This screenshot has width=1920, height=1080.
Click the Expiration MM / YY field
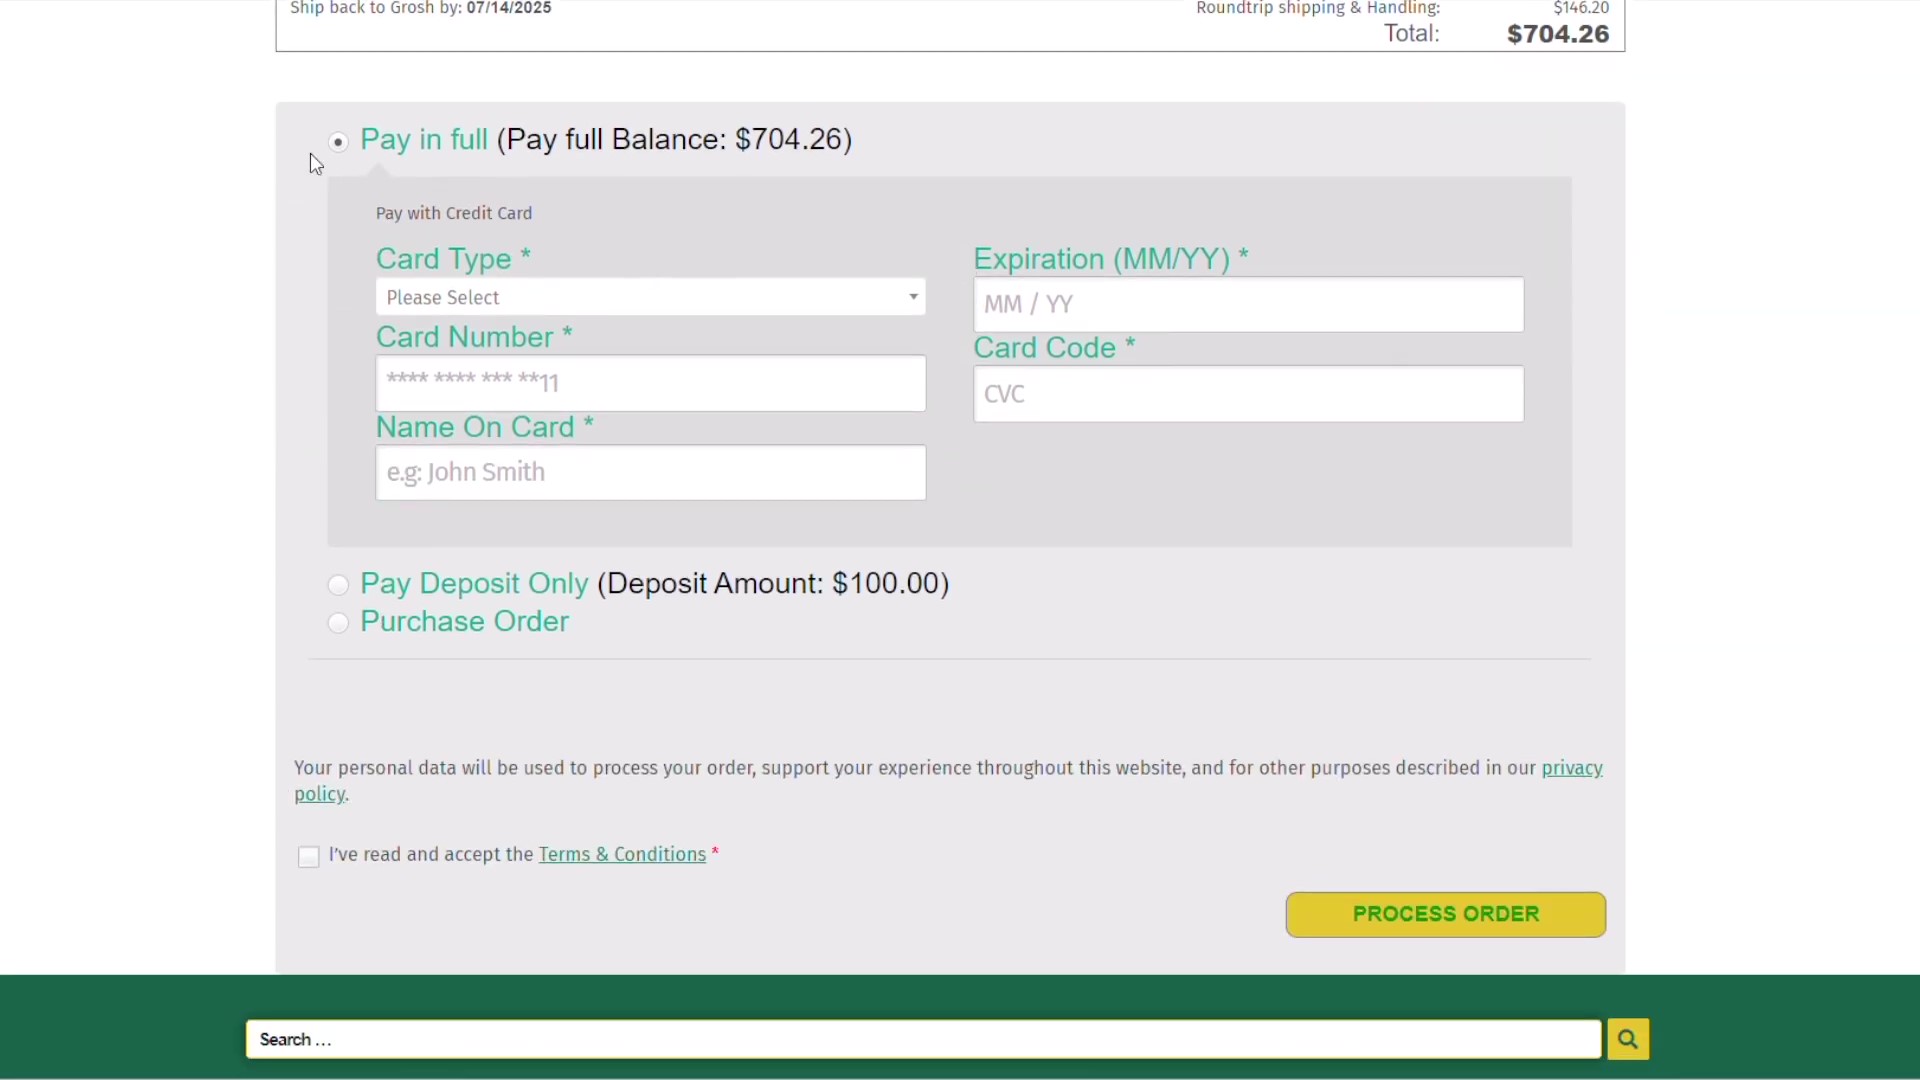(1249, 304)
